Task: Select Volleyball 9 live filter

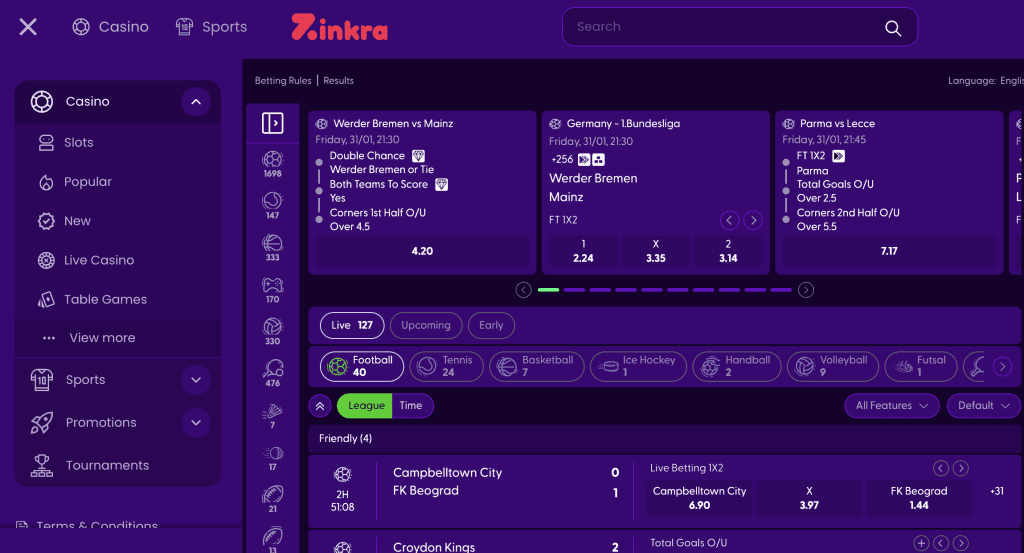Action: 833,366
